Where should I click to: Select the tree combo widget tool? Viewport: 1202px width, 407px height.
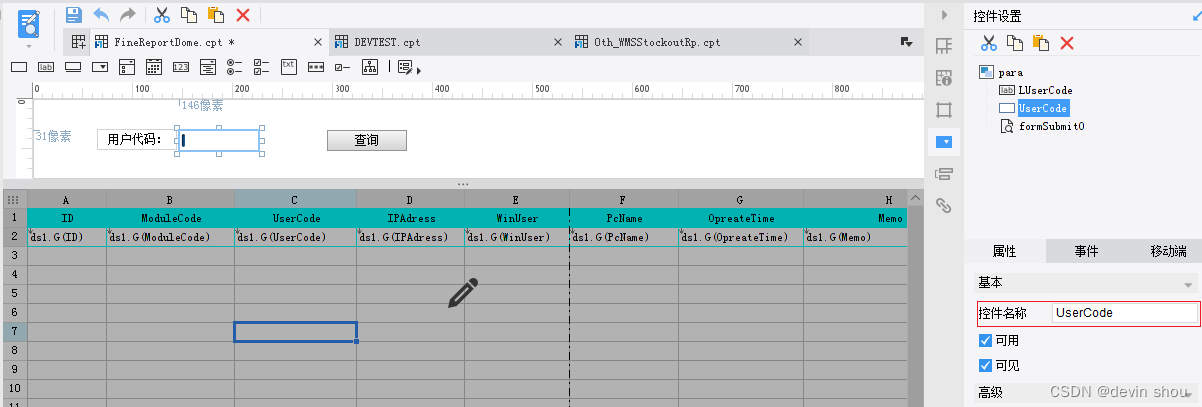(208, 67)
